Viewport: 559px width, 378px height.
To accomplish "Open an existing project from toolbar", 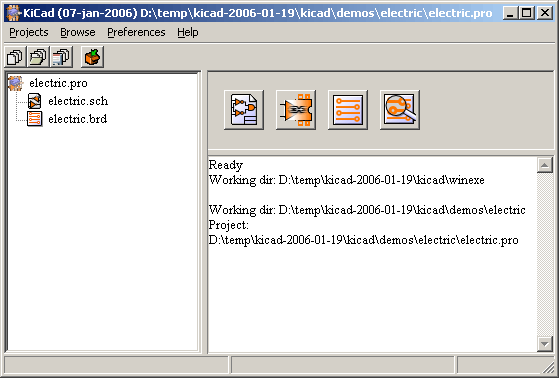I will (x=38, y=57).
